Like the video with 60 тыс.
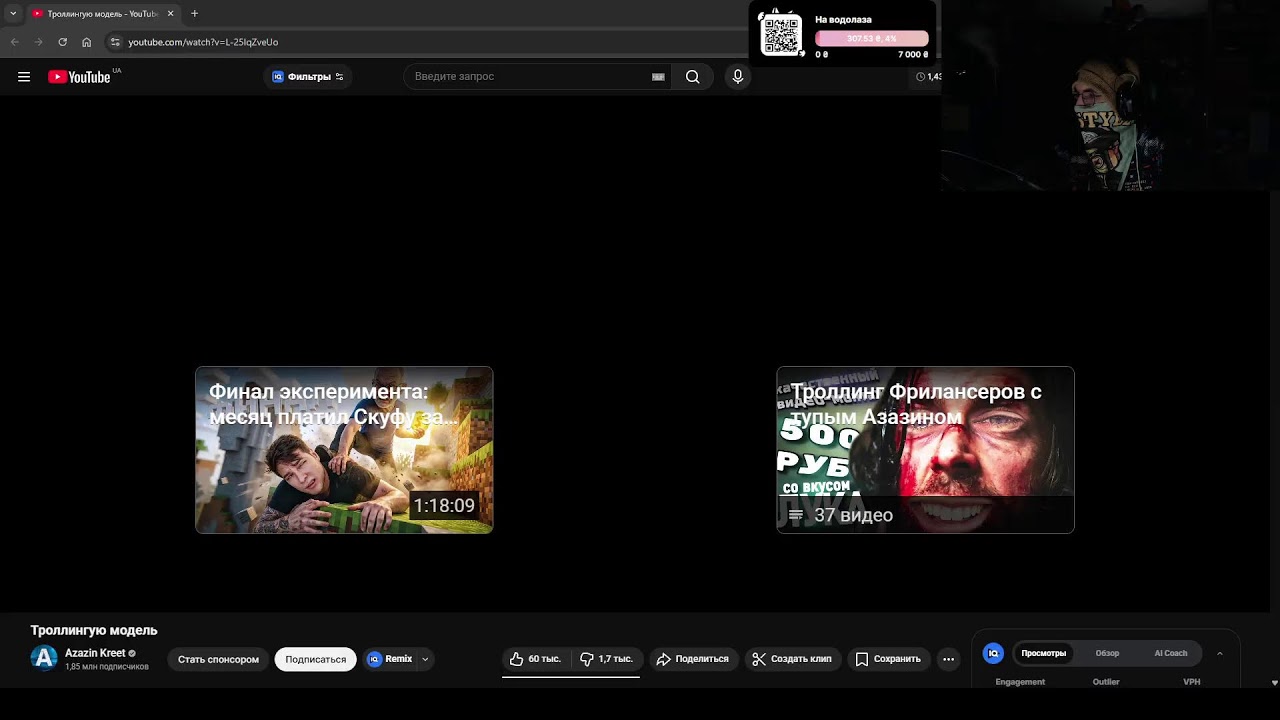 (535, 659)
